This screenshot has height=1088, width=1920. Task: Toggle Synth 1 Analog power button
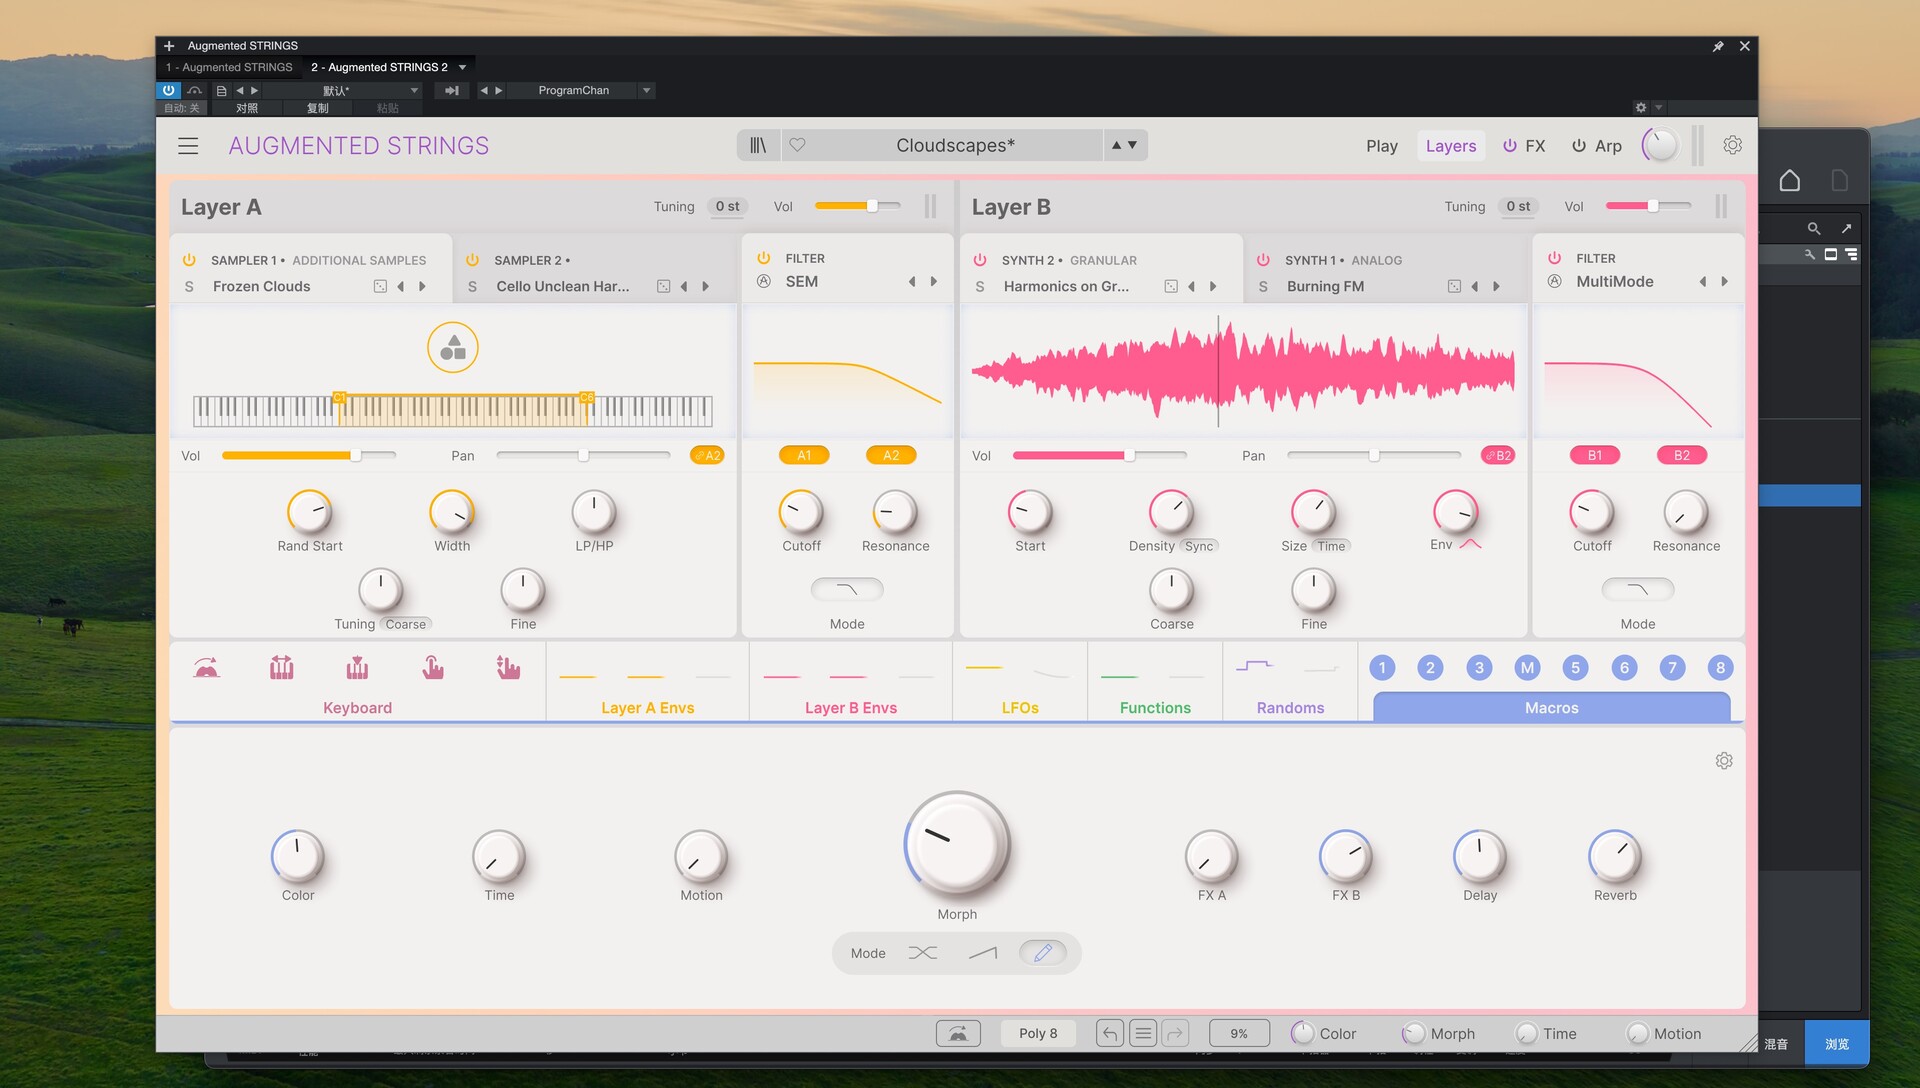(1263, 260)
